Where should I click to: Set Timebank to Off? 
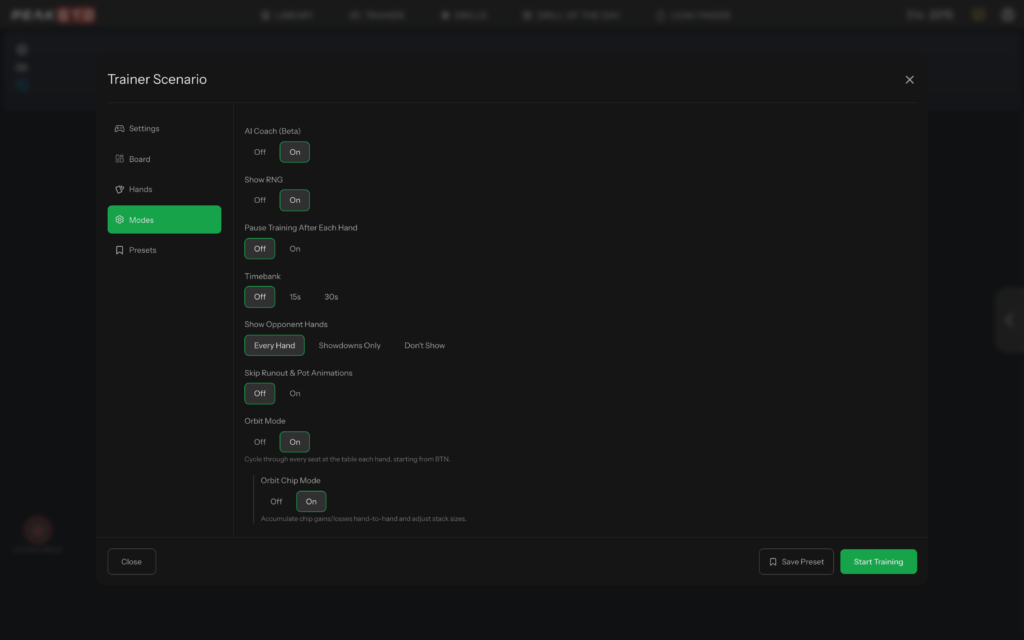(x=260, y=297)
